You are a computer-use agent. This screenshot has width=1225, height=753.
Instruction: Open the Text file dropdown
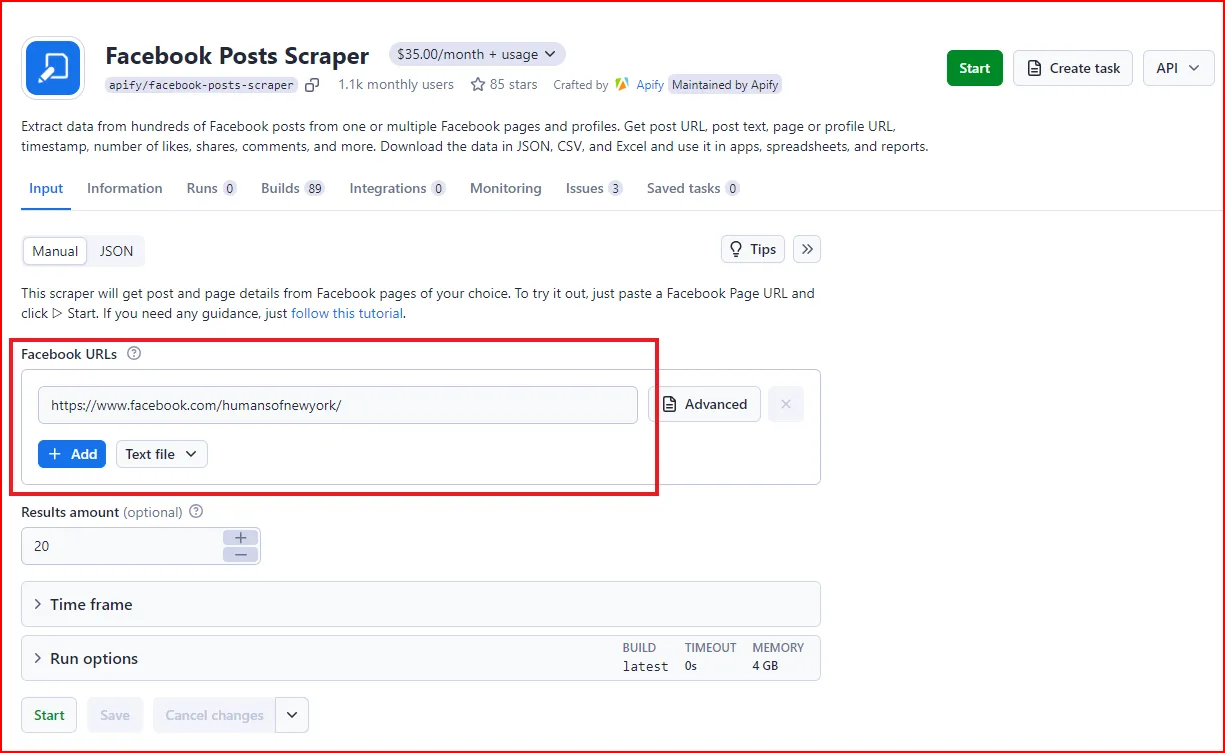162,454
